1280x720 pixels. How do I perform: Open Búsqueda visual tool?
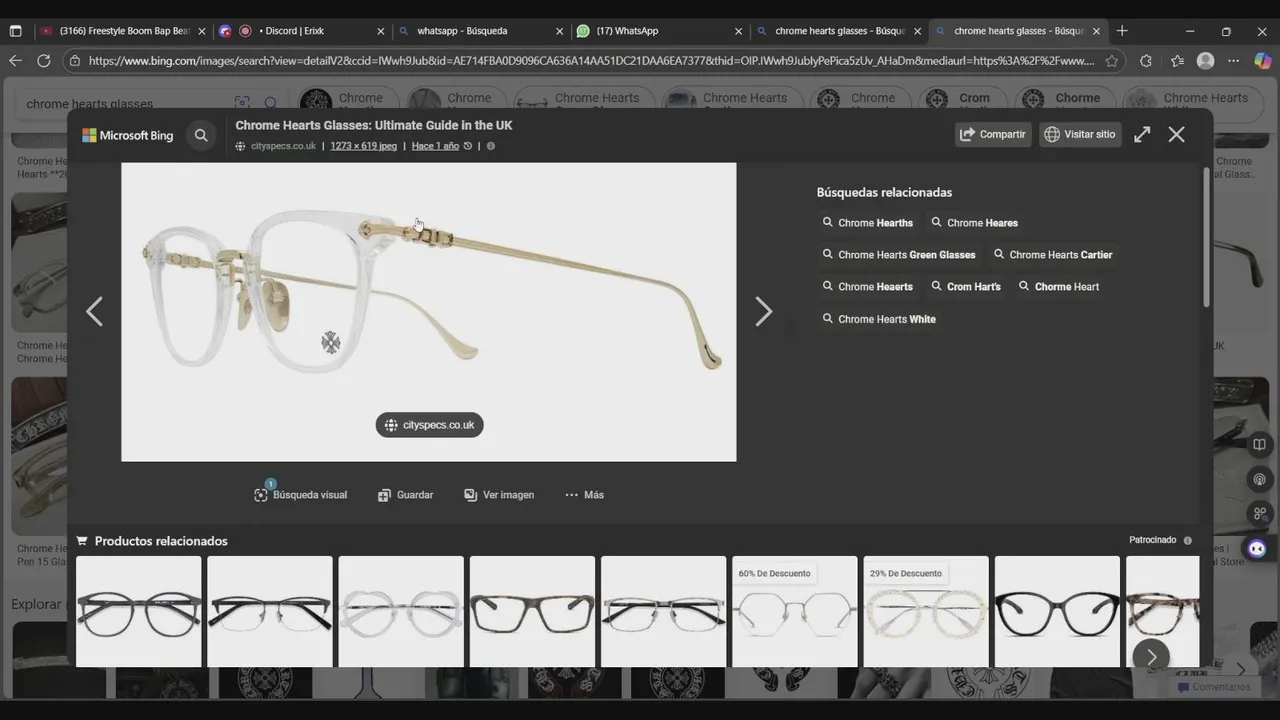pos(300,495)
